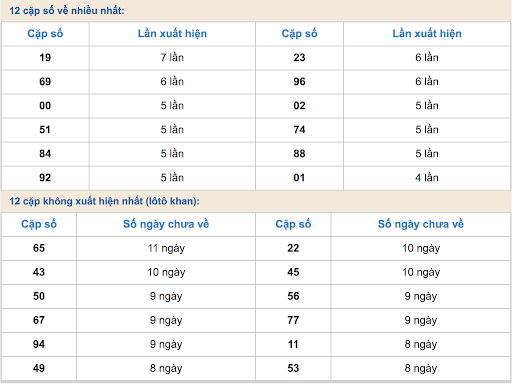Click pair number 45 cell

pyautogui.click(x=293, y=272)
